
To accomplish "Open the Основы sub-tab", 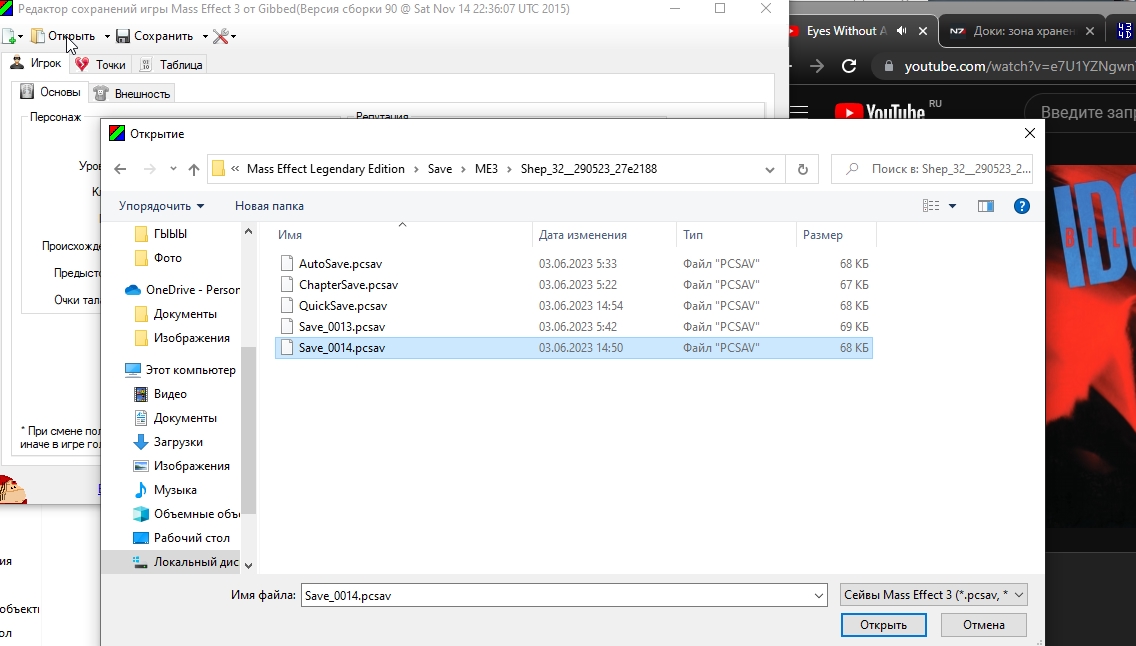I will (x=50, y=92).
